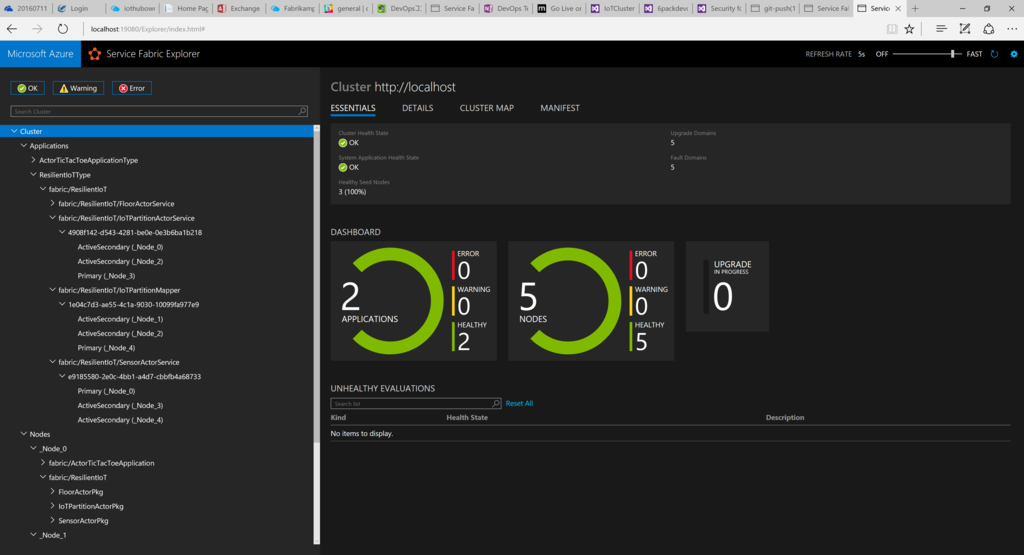The image size is (1024, 555).
Task: Click the browser forward arrow
Action: 37,29
